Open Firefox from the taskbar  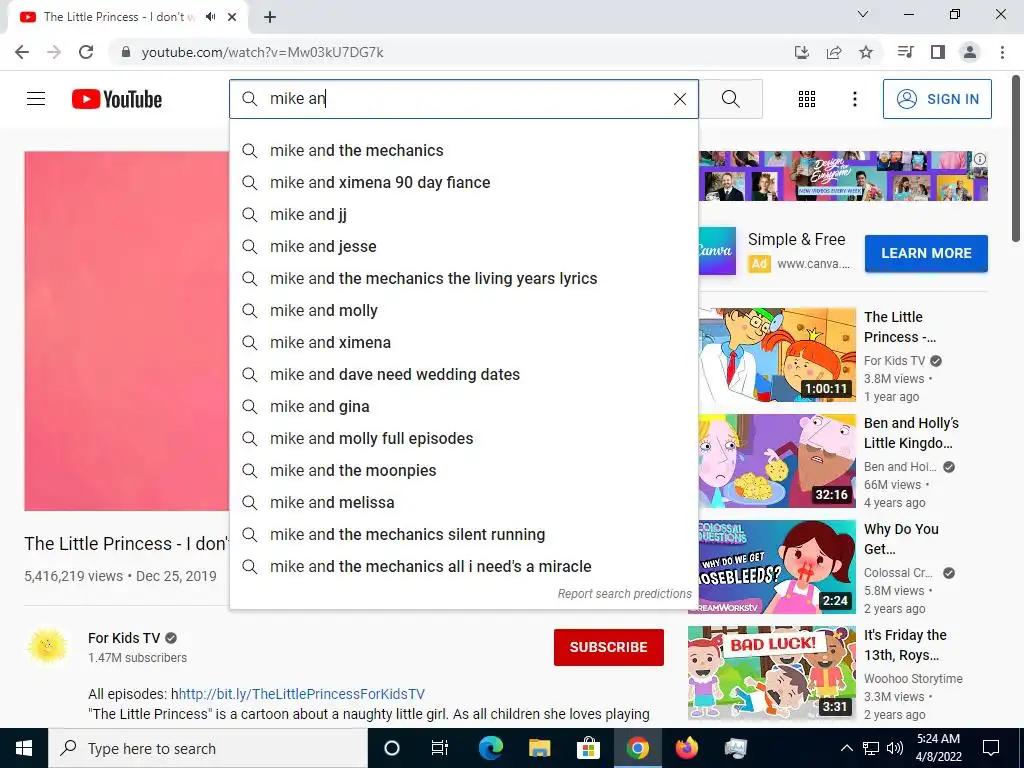tap(686, 748)
